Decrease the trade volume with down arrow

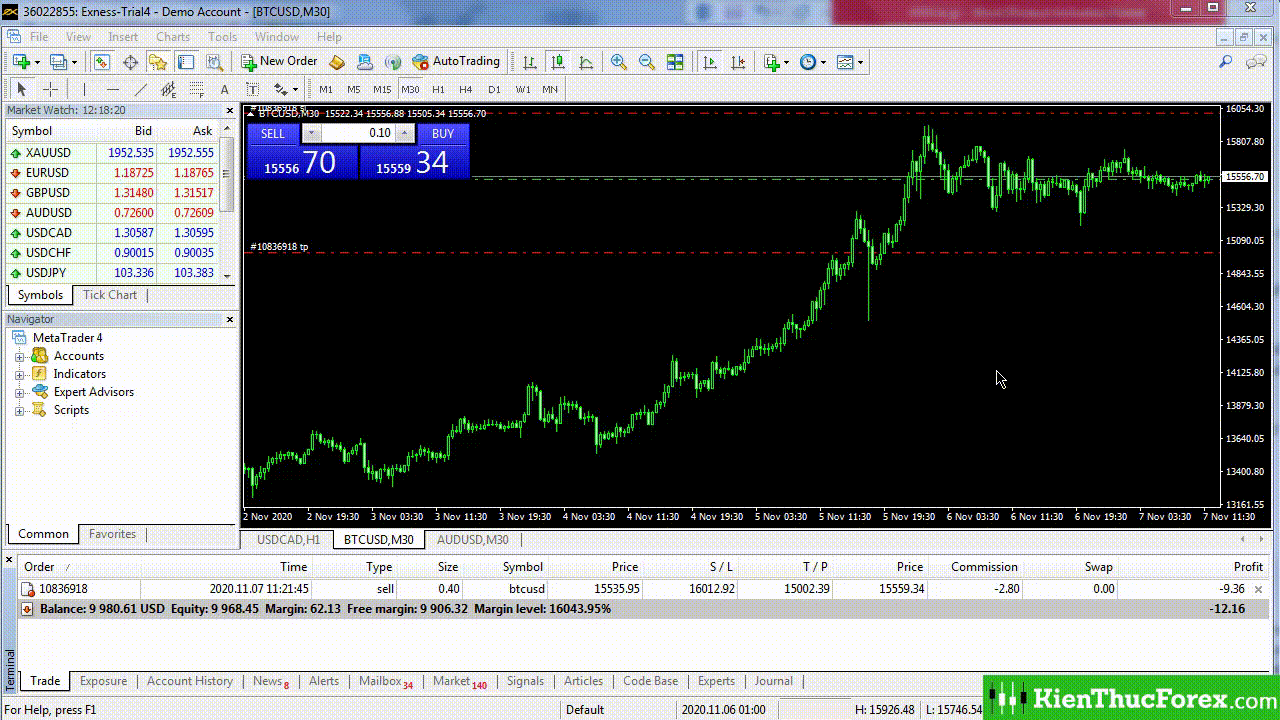click(311, 133)
